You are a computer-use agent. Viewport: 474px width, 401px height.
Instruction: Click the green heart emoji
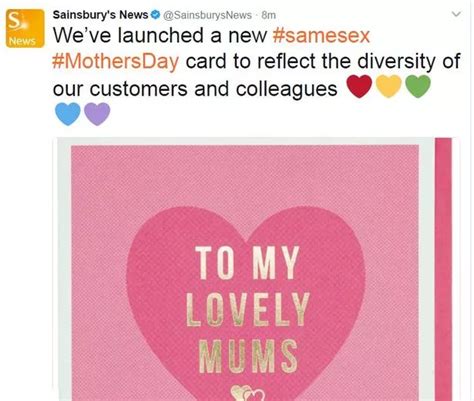(418, 86)
